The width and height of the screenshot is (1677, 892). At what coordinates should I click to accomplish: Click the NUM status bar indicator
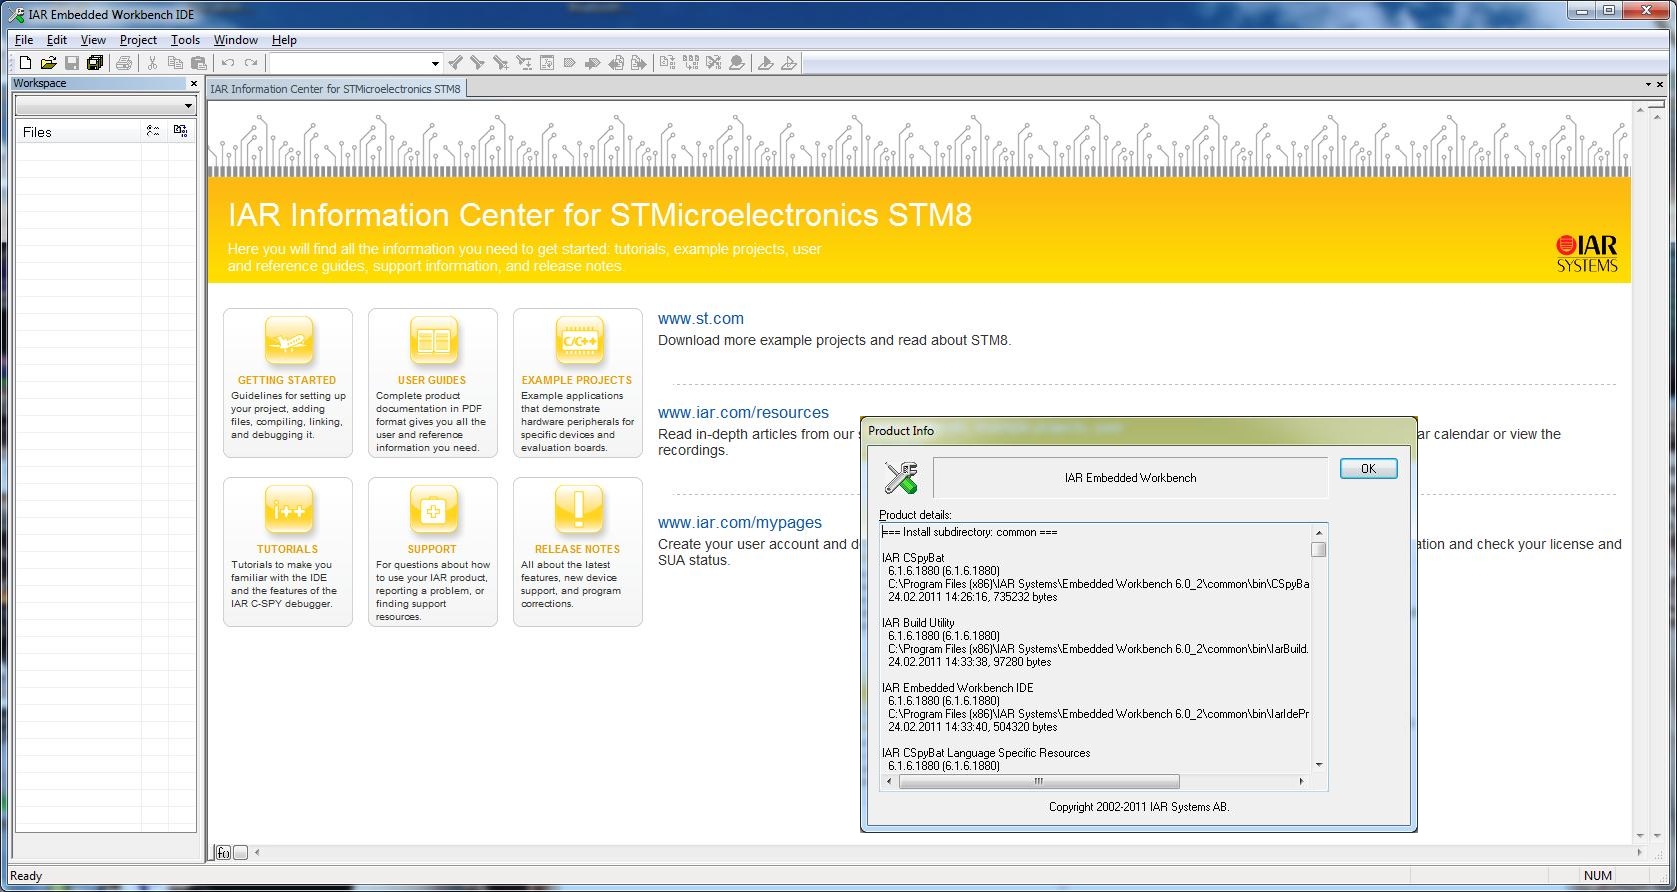point(1598,876)
